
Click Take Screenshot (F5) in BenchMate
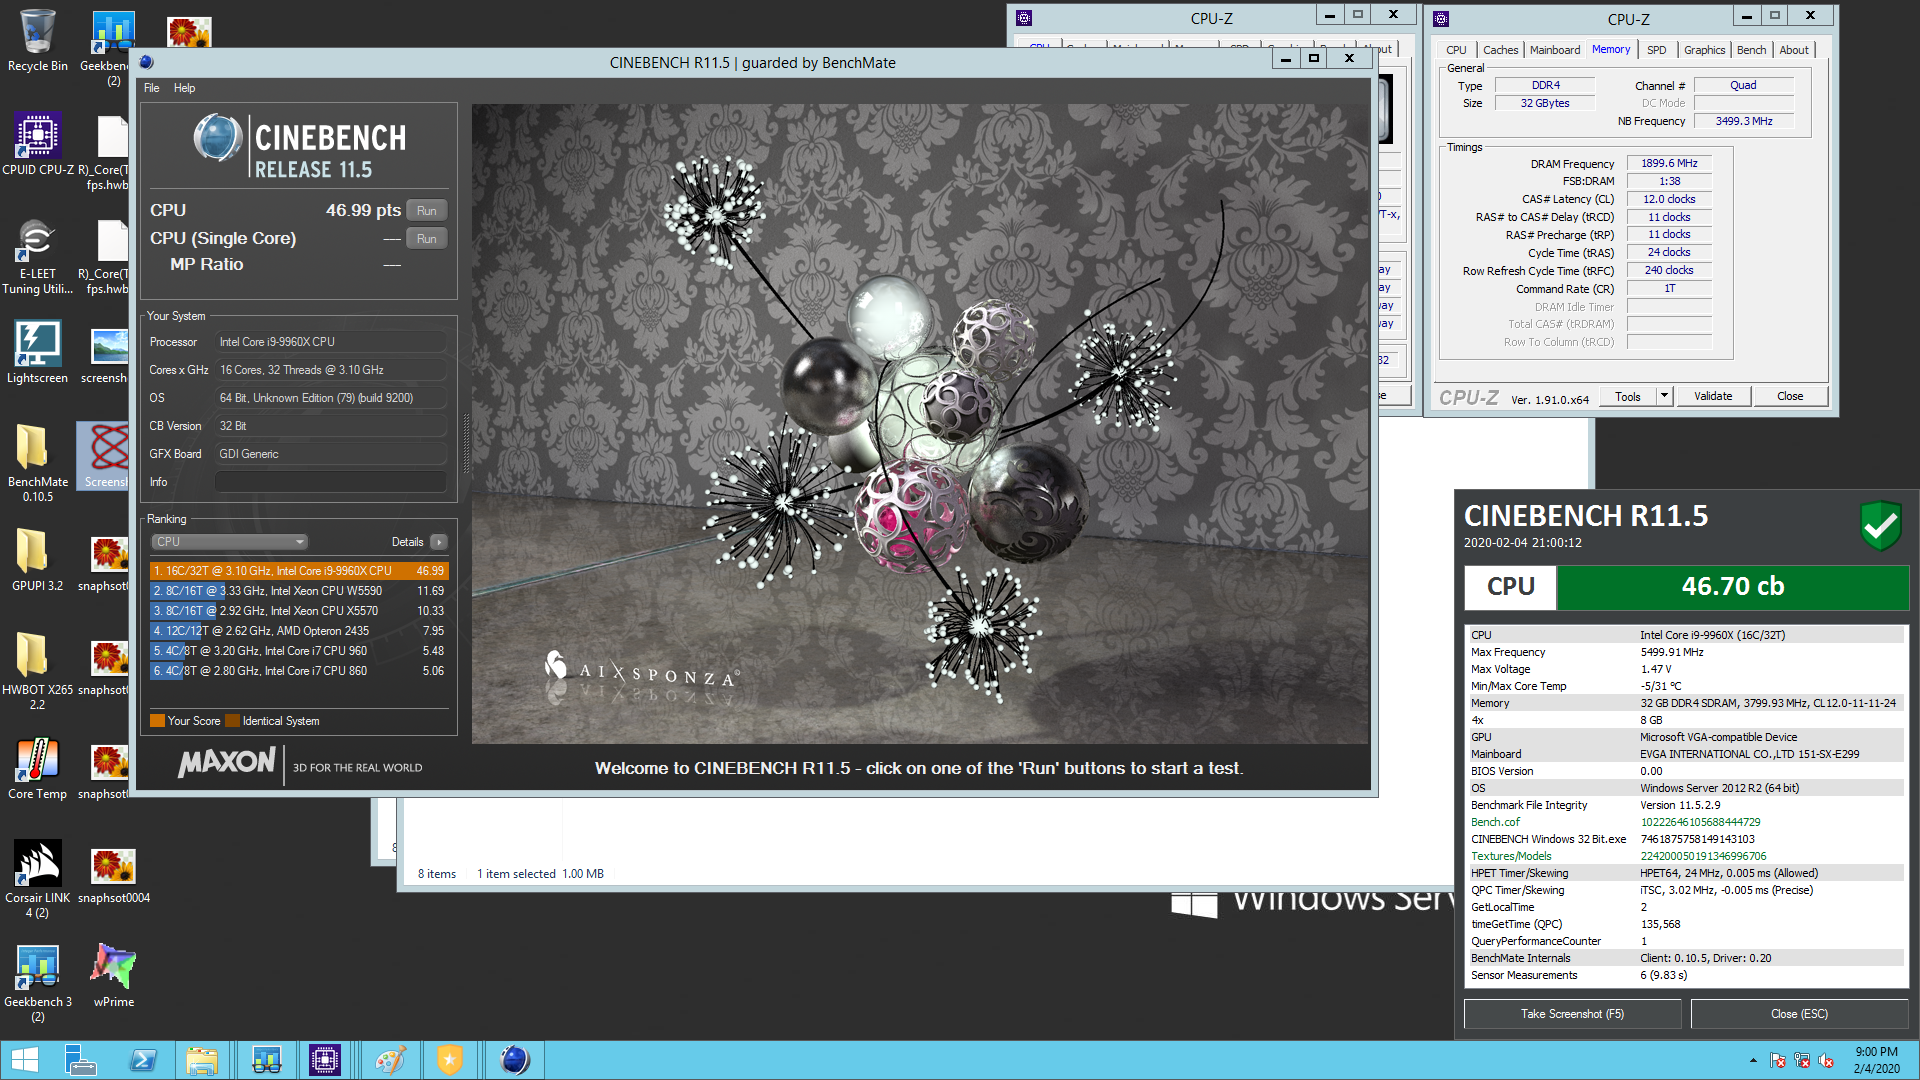(1572, 1014)
